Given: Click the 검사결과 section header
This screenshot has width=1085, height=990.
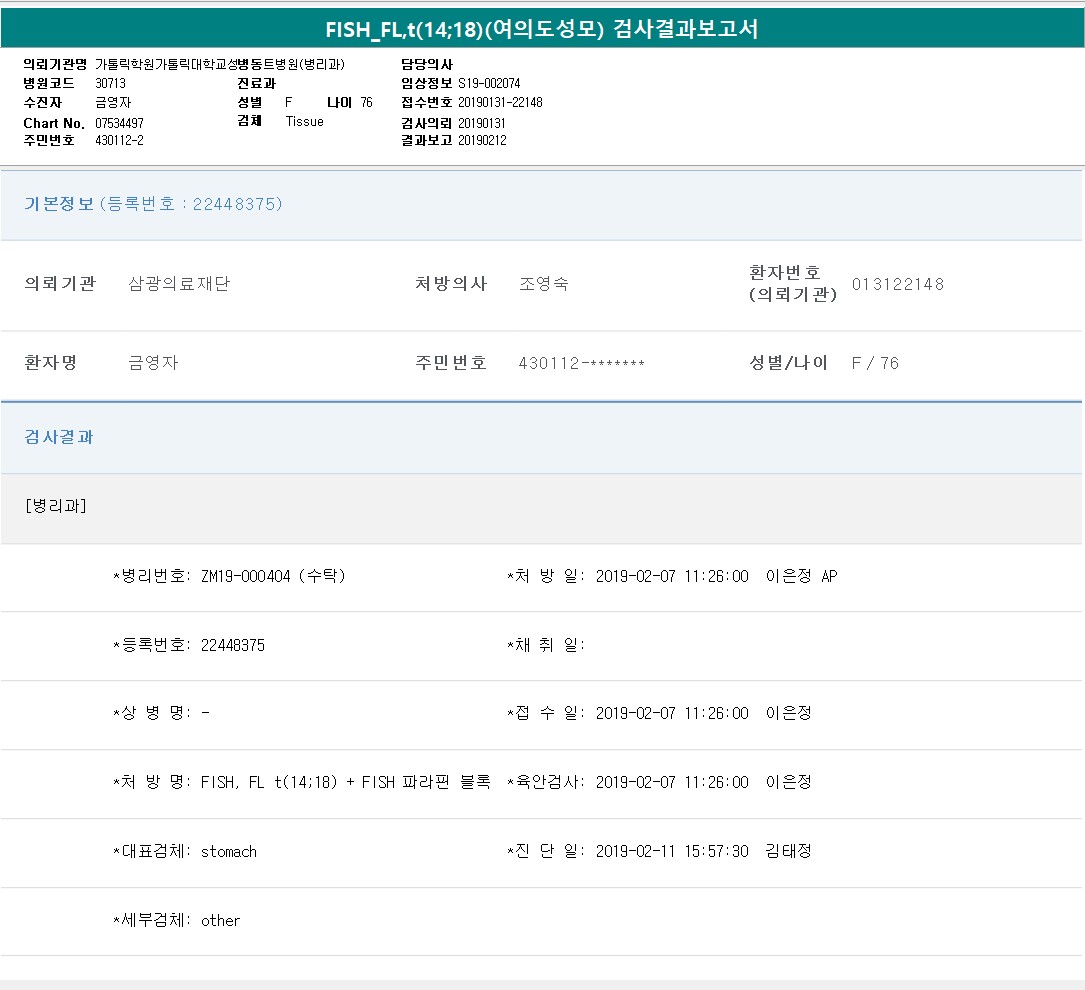Looking at the screenshot, I should click(x=59, y=437).
